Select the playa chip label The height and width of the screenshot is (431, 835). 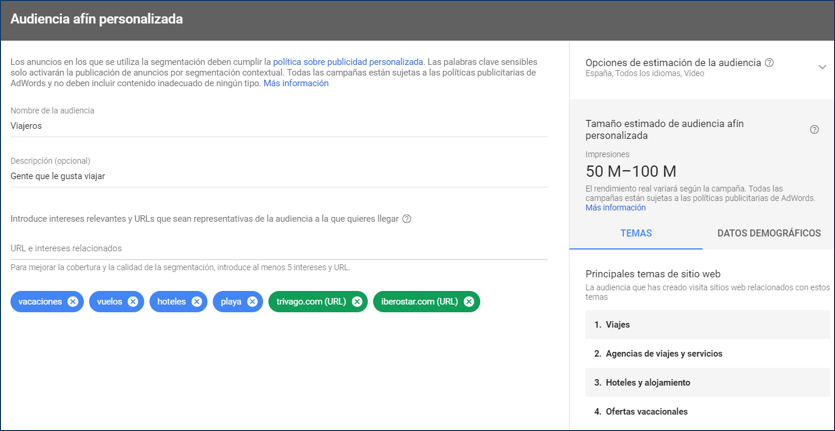pos(231,302)
